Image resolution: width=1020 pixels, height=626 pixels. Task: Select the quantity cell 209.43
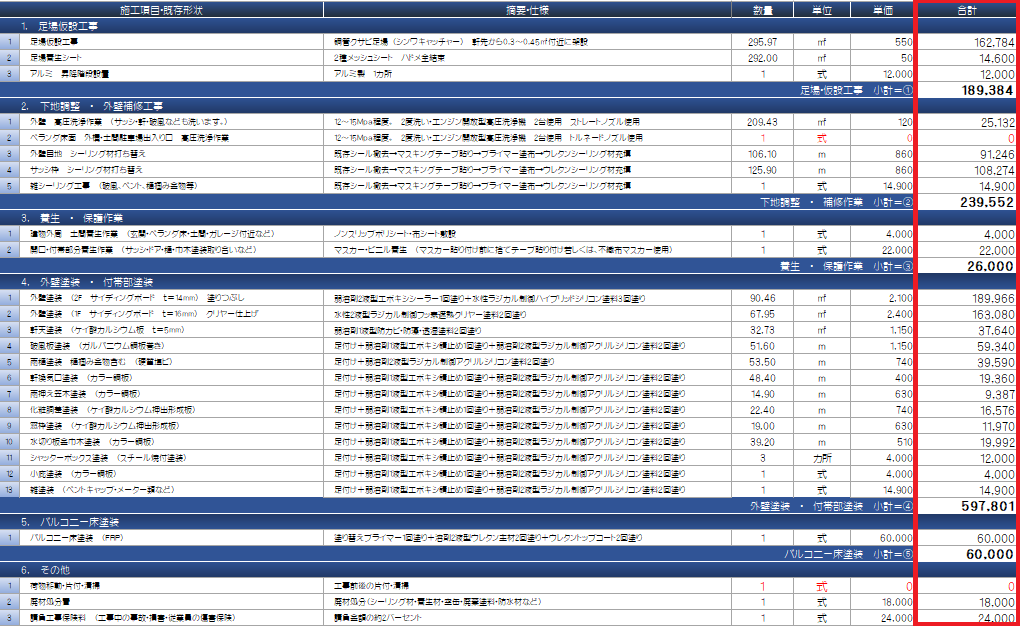(x=762, y=122)
